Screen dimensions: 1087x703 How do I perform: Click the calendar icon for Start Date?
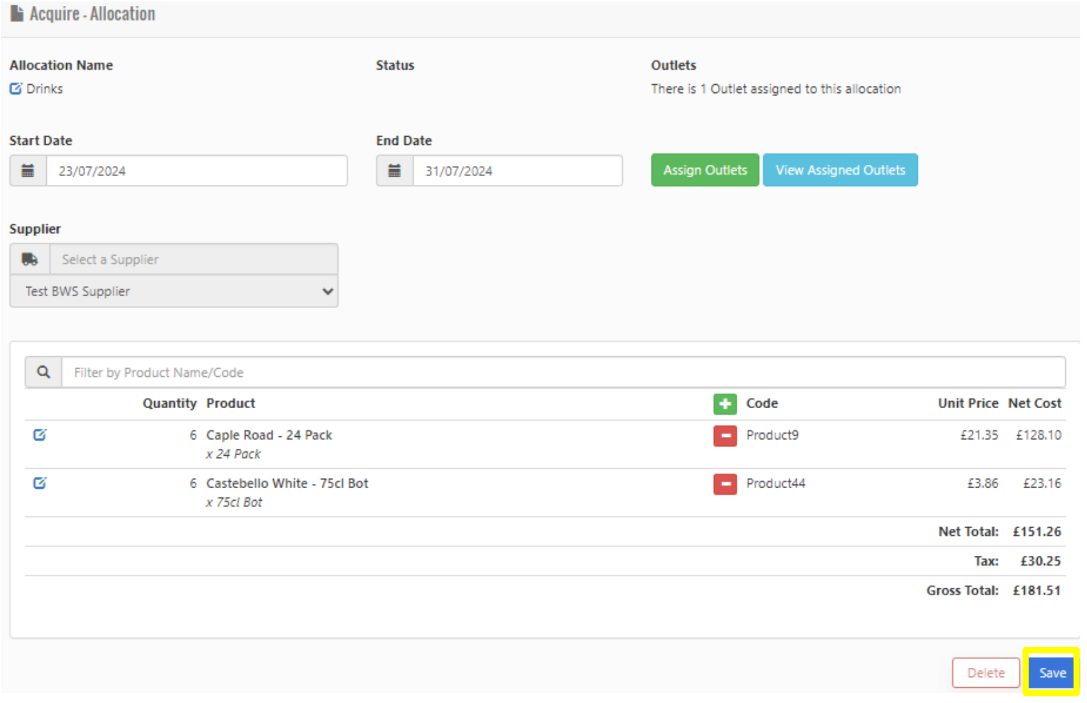pos(28,171)
